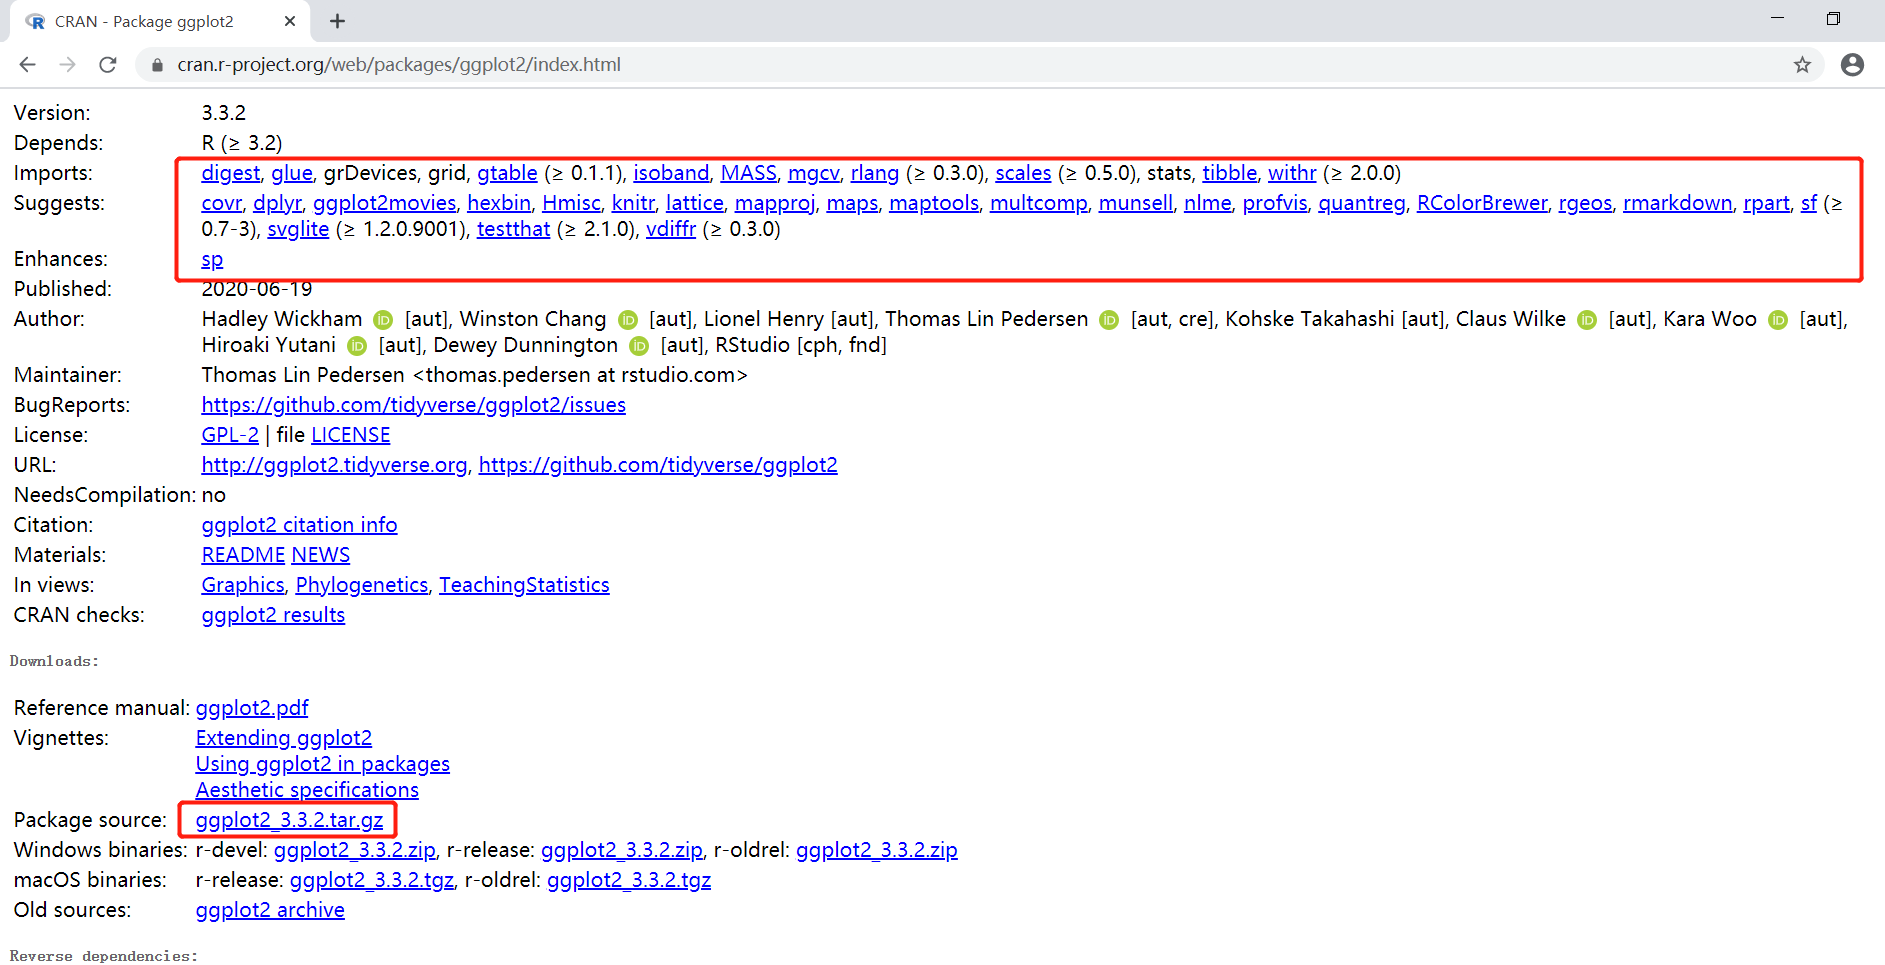Open the README materials link
This screenshot has height=965, width=1885.
[x=244, y=555]
